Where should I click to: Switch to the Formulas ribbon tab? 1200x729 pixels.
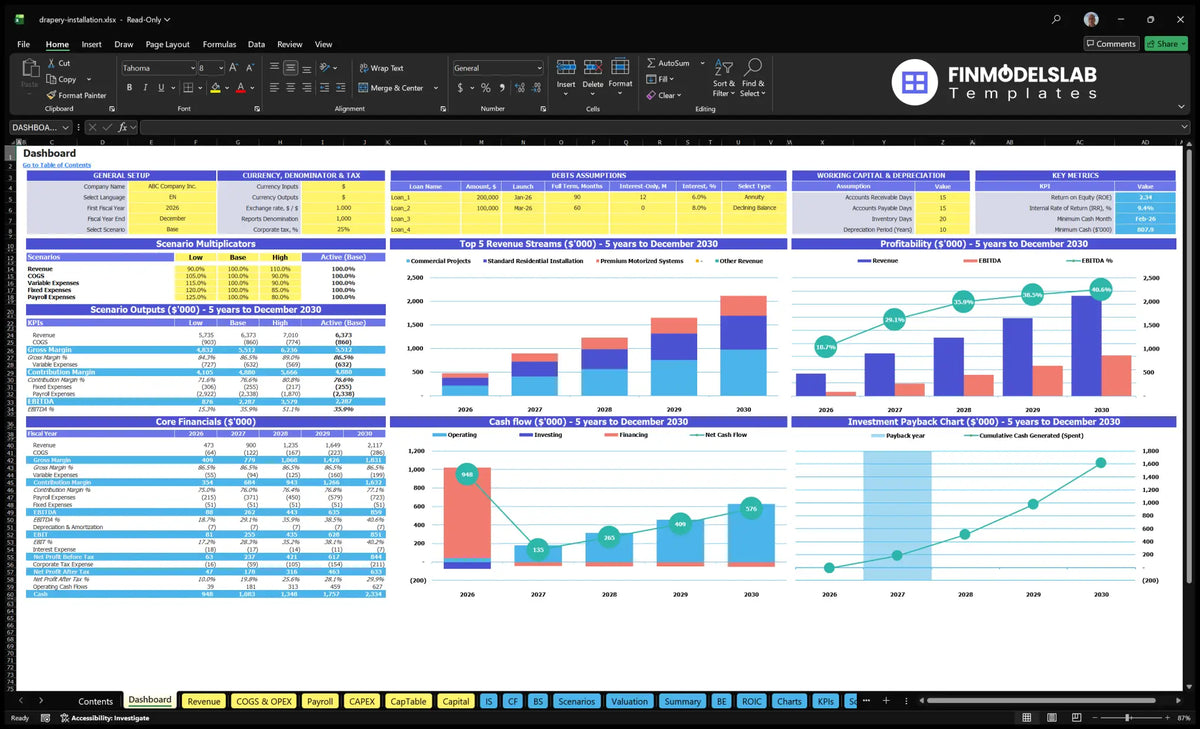[x=219, y=44]
